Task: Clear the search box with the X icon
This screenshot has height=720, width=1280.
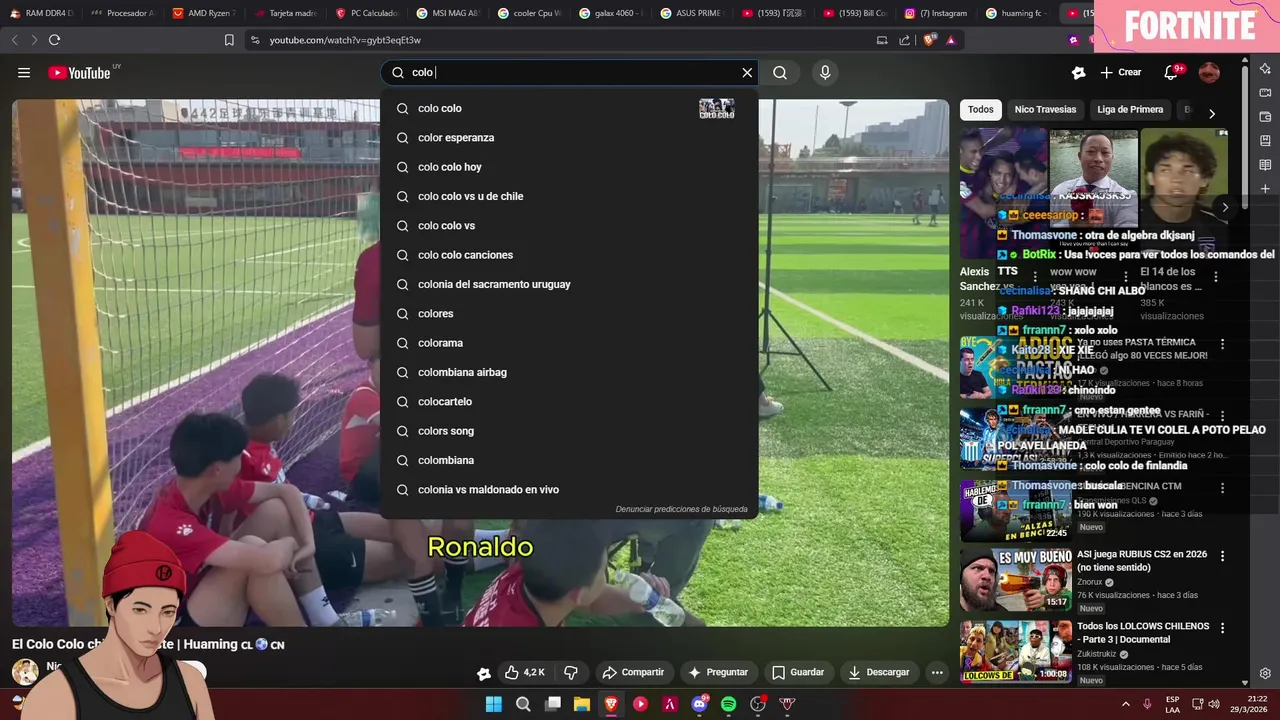Action: click(x=747, y=72)
